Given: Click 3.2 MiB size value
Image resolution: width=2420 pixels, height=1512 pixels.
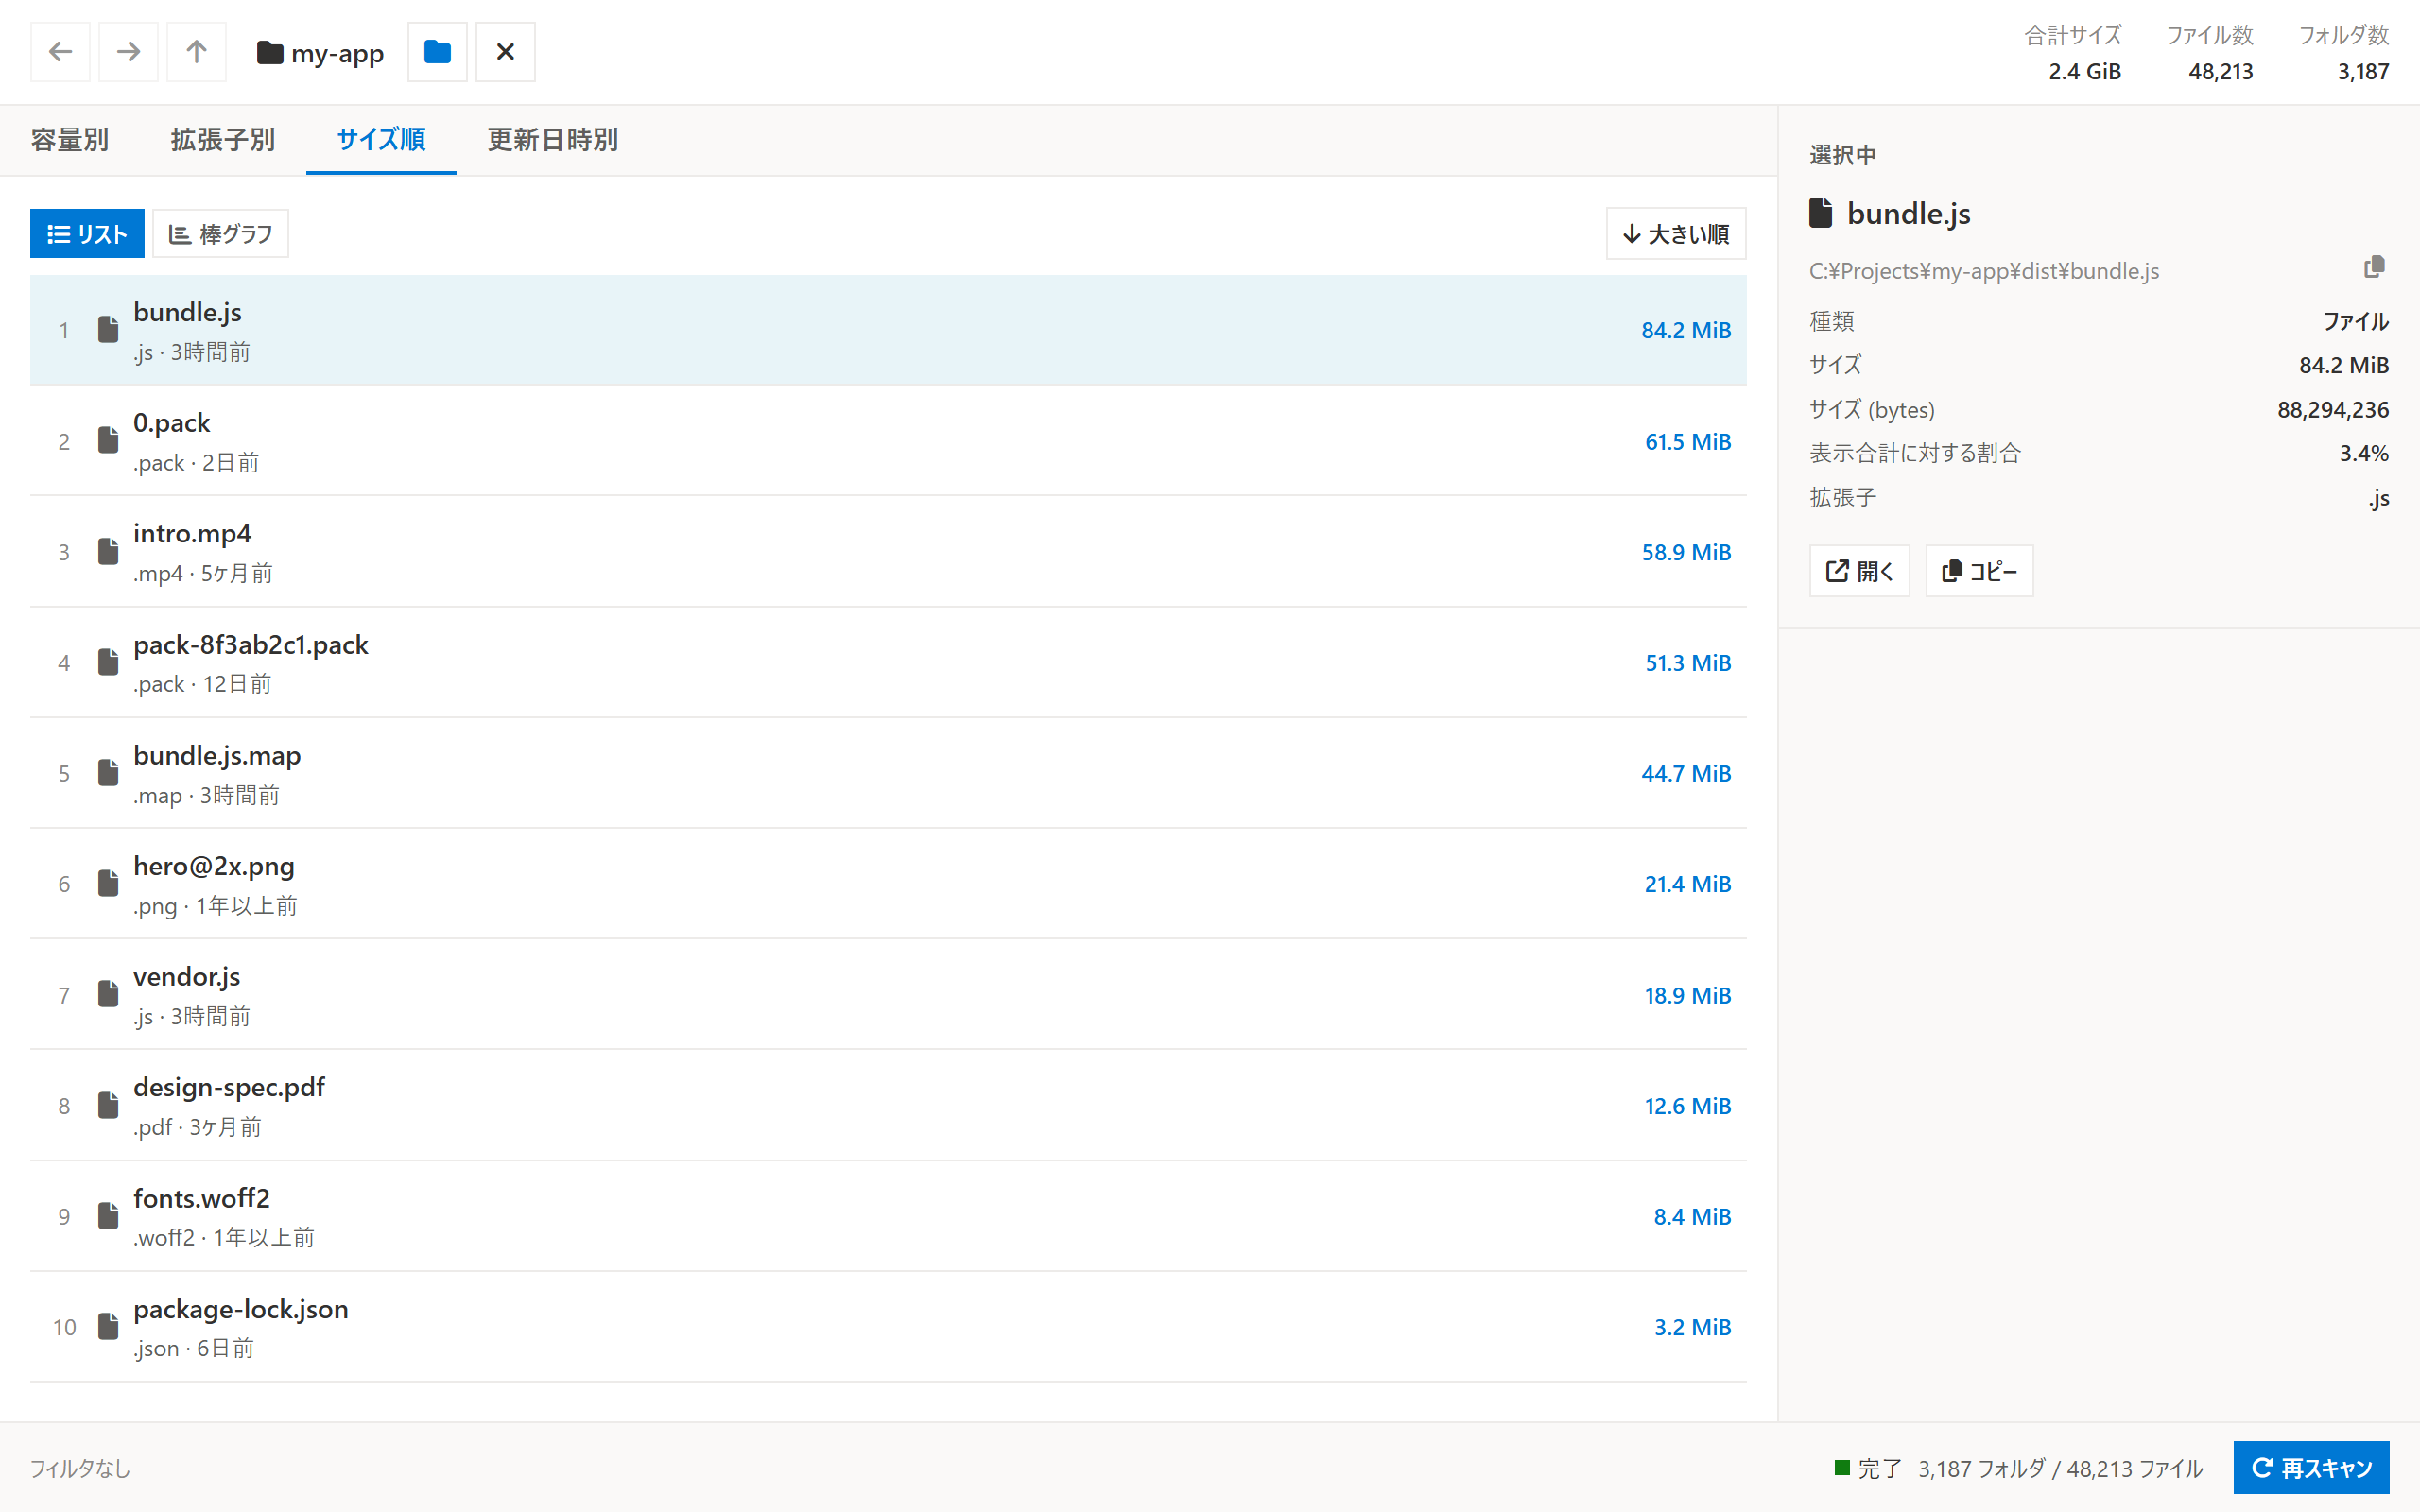Looking at the screenshot, I should [x=1692, y=1327].
